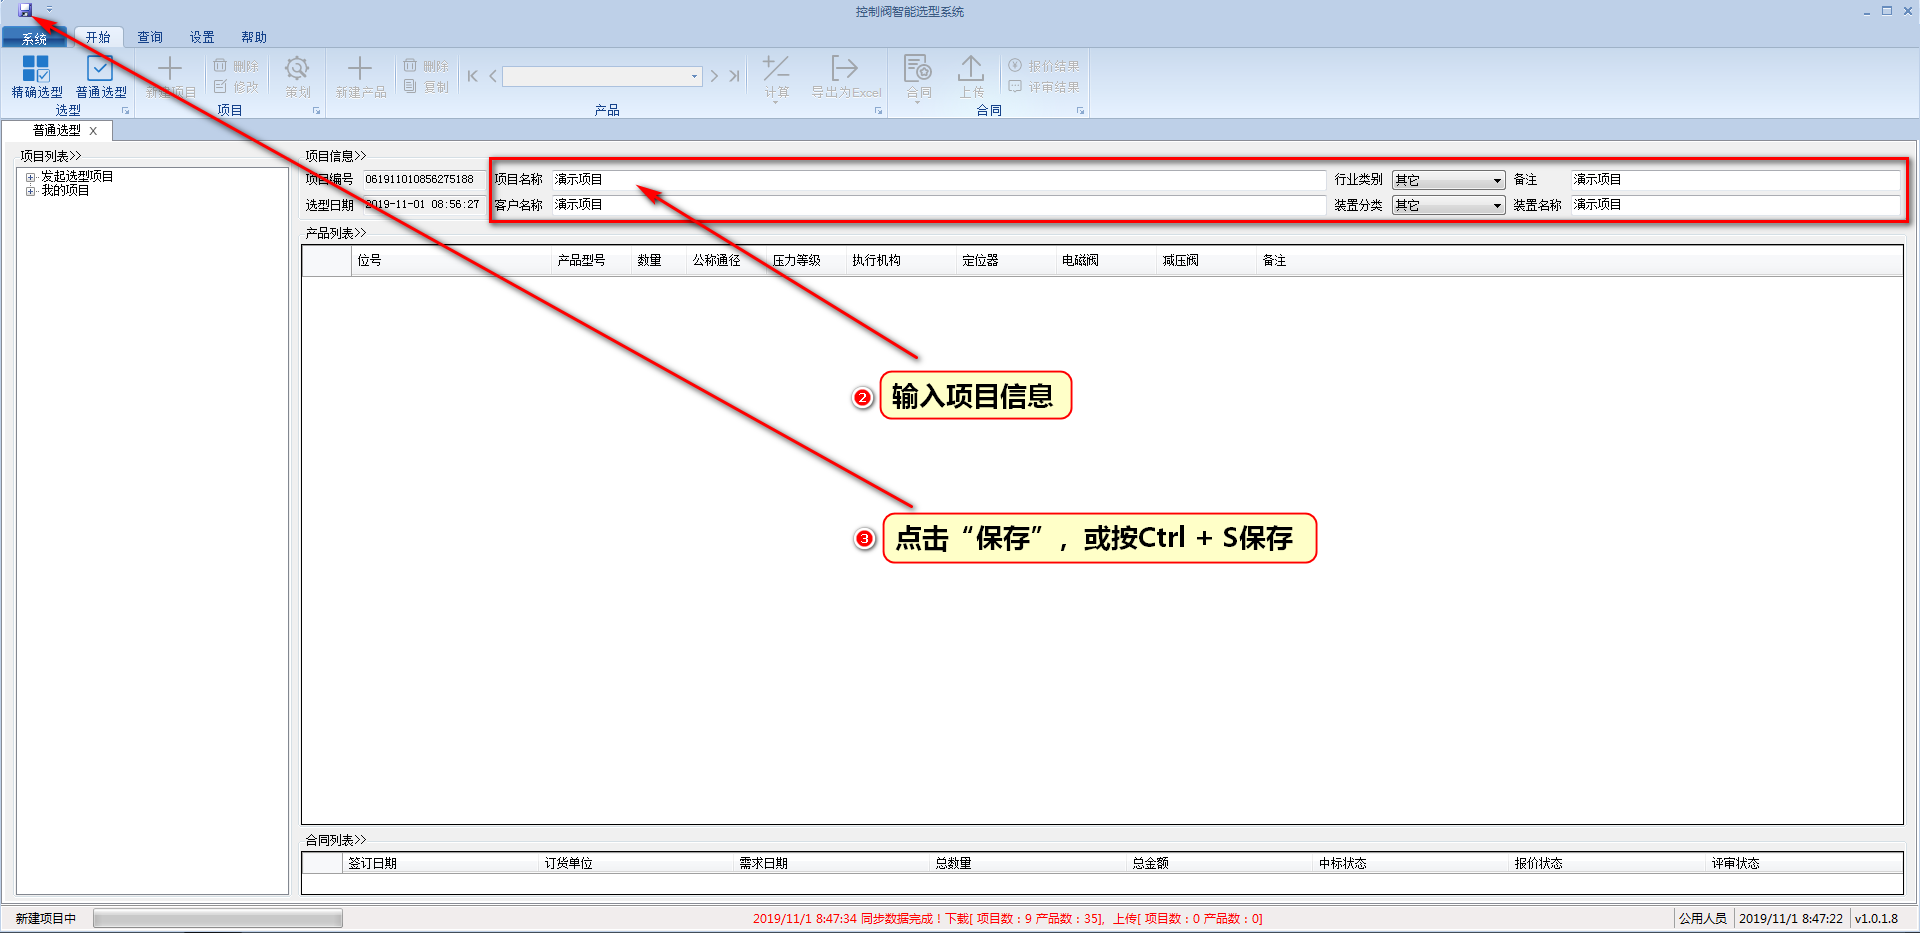Go to the next product record
The height and width of the screenshot is (933, 1920).
pos(714,76)
